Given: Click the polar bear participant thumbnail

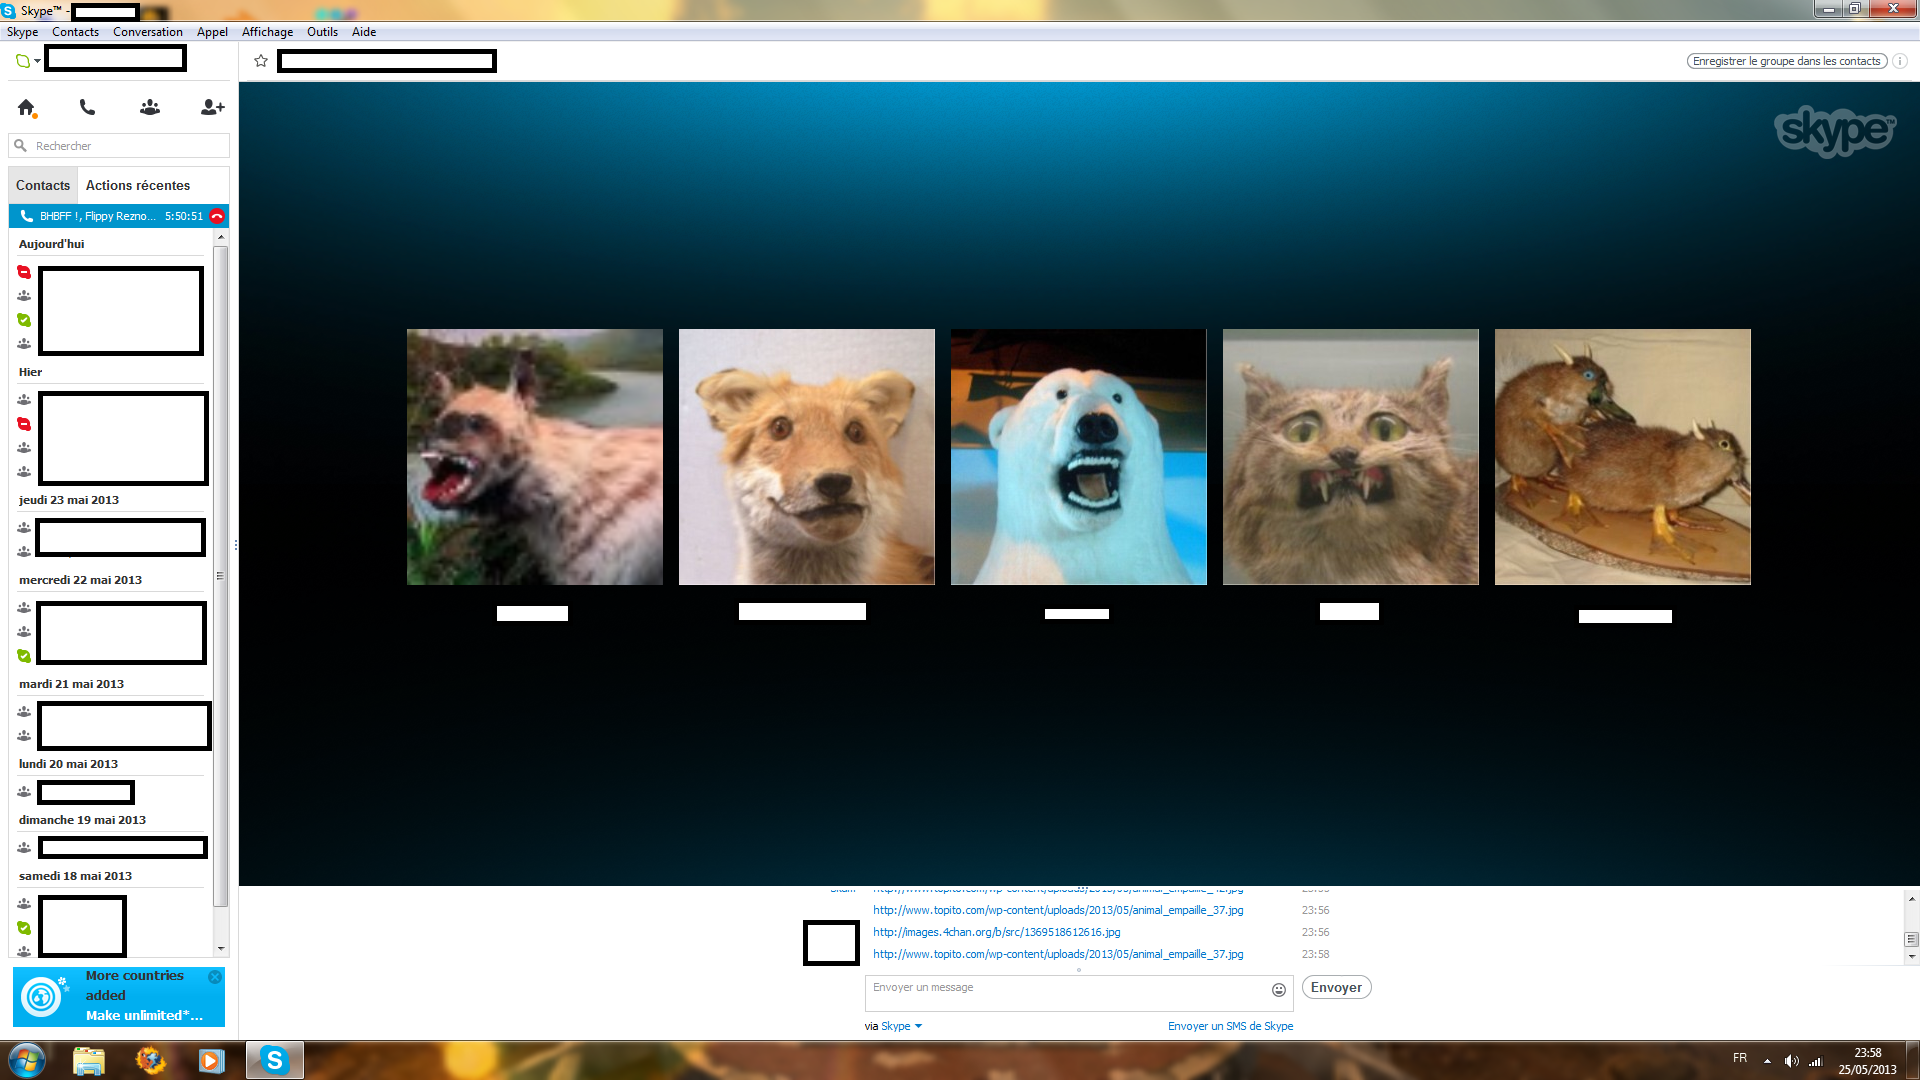Looking at the screenshot, I should (1078, 457).
